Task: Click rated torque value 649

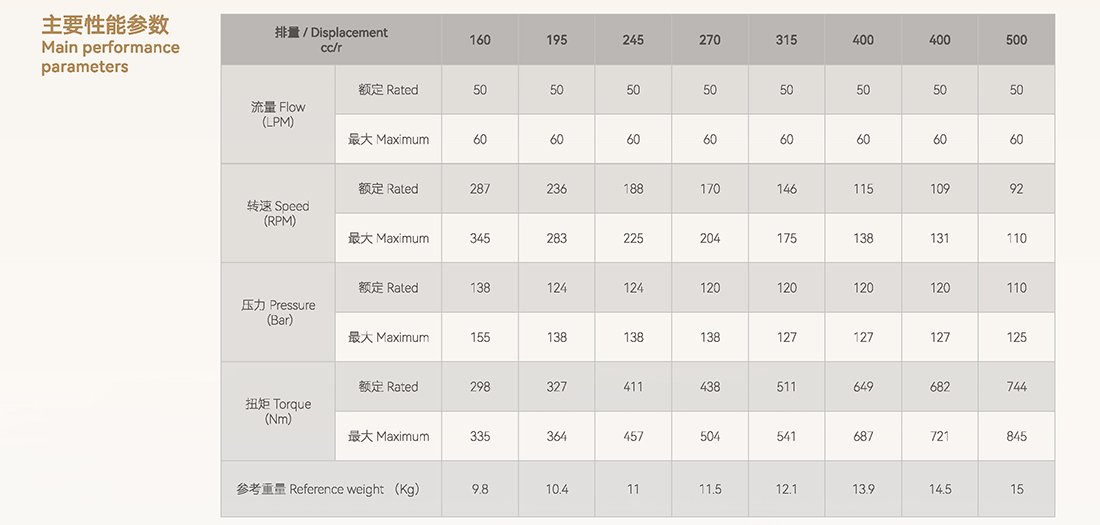Action: (863, 387)
